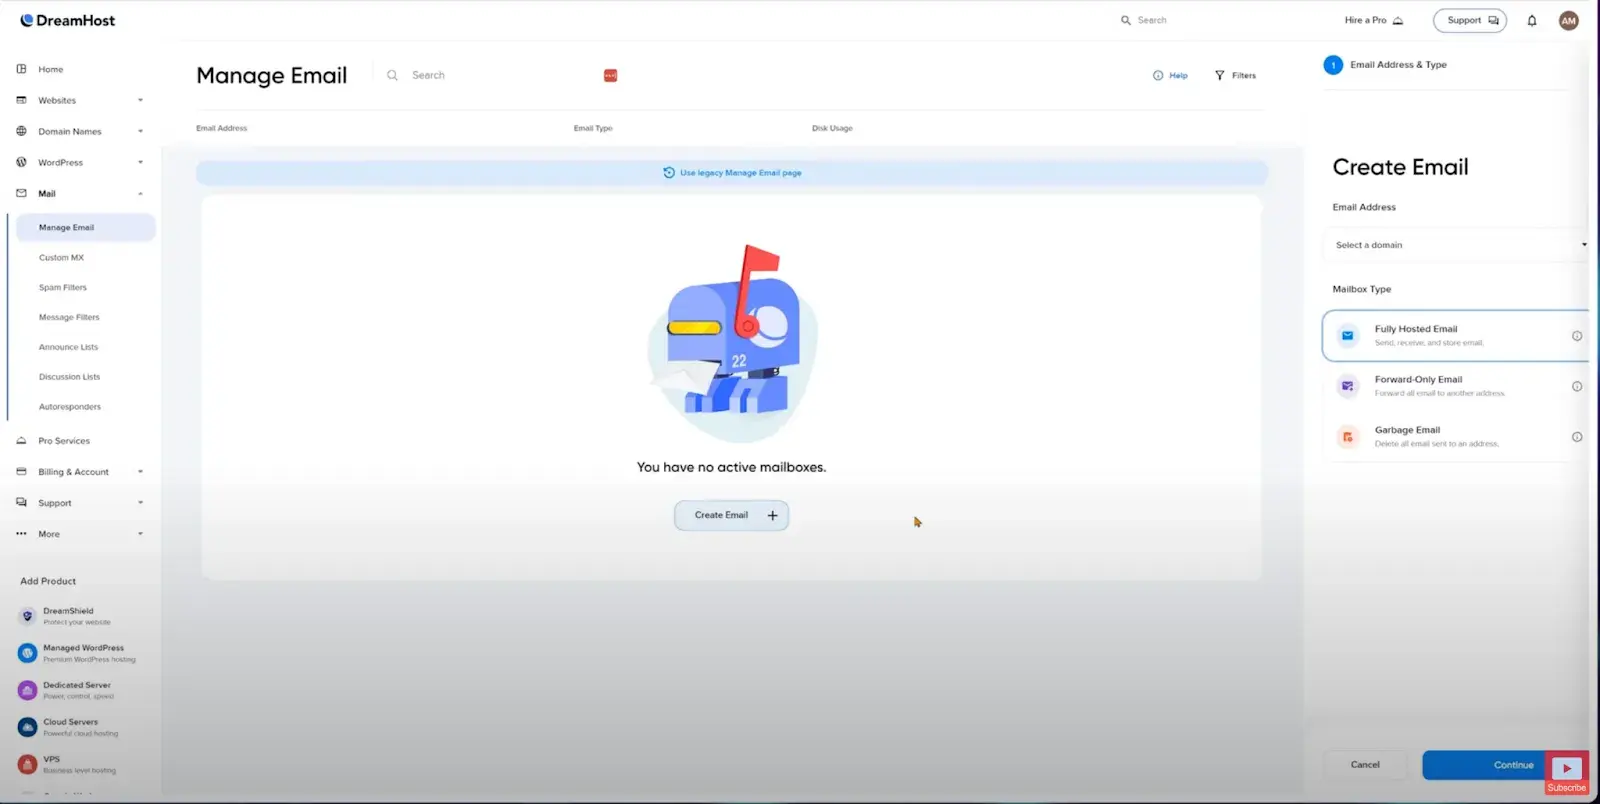Click the top Support button

(1469, 20)
